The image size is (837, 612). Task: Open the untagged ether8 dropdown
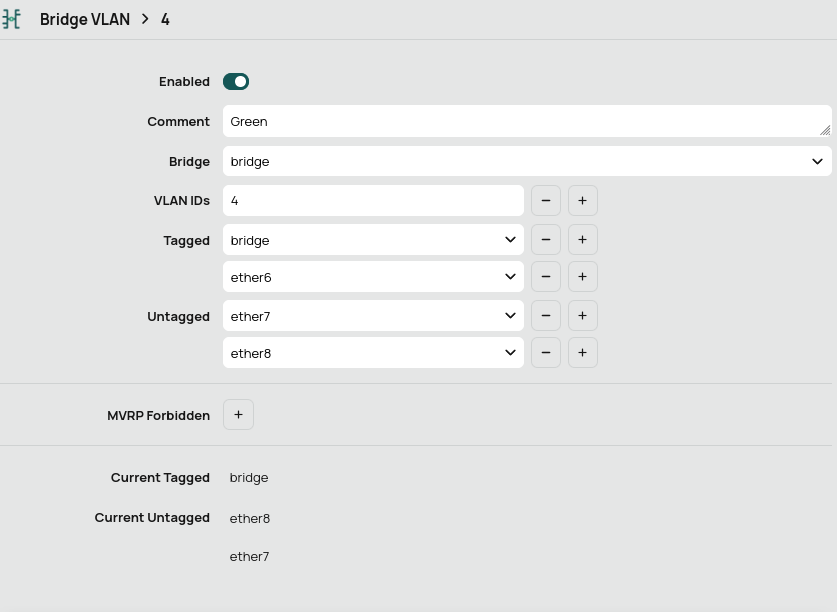pyautogui.click(x=373, y=353)
